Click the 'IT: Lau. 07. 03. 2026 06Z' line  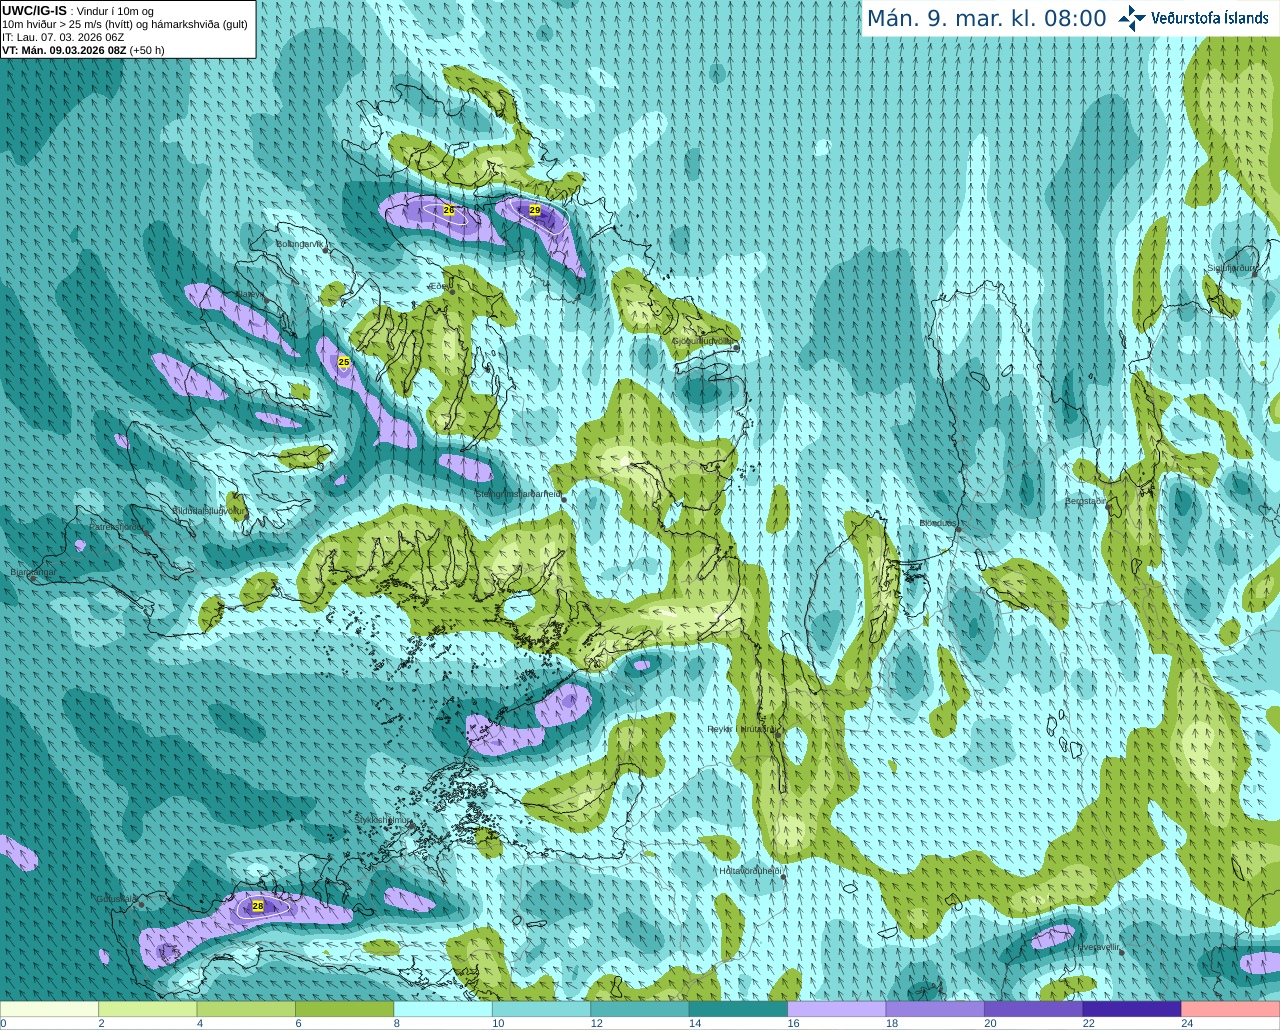63,37
